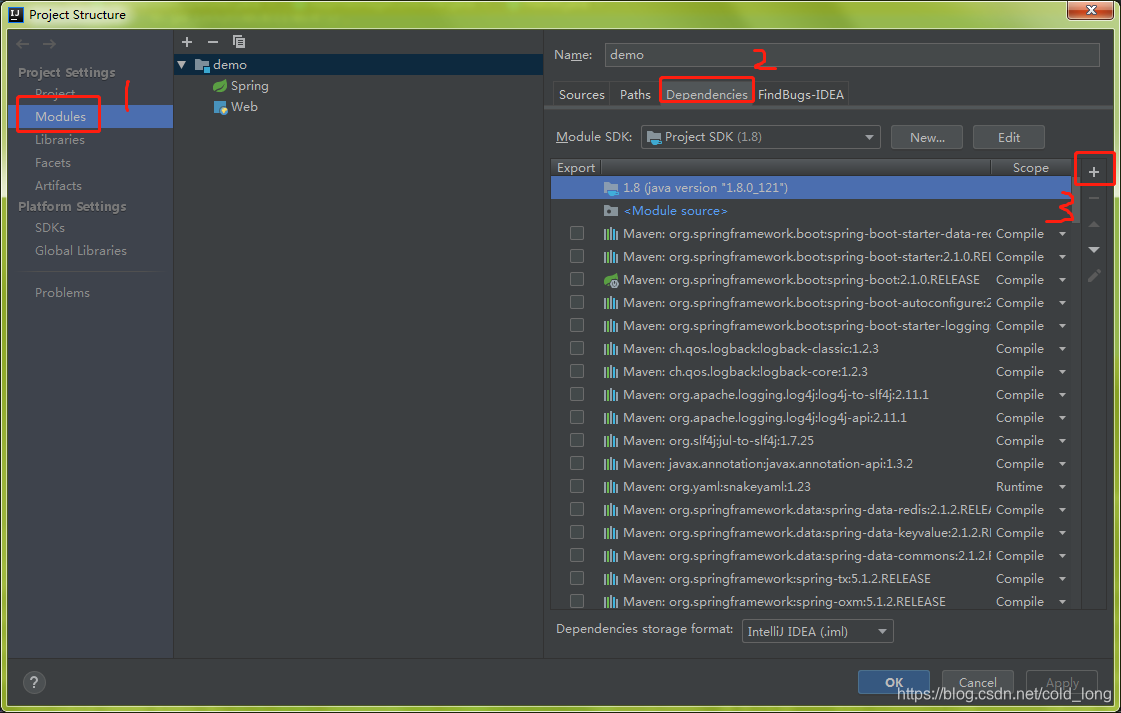The height and width of the screenshot is (713, 1121).
Task: Check export for spring-data-redis:2.1.2
Action: coord(577,509)
